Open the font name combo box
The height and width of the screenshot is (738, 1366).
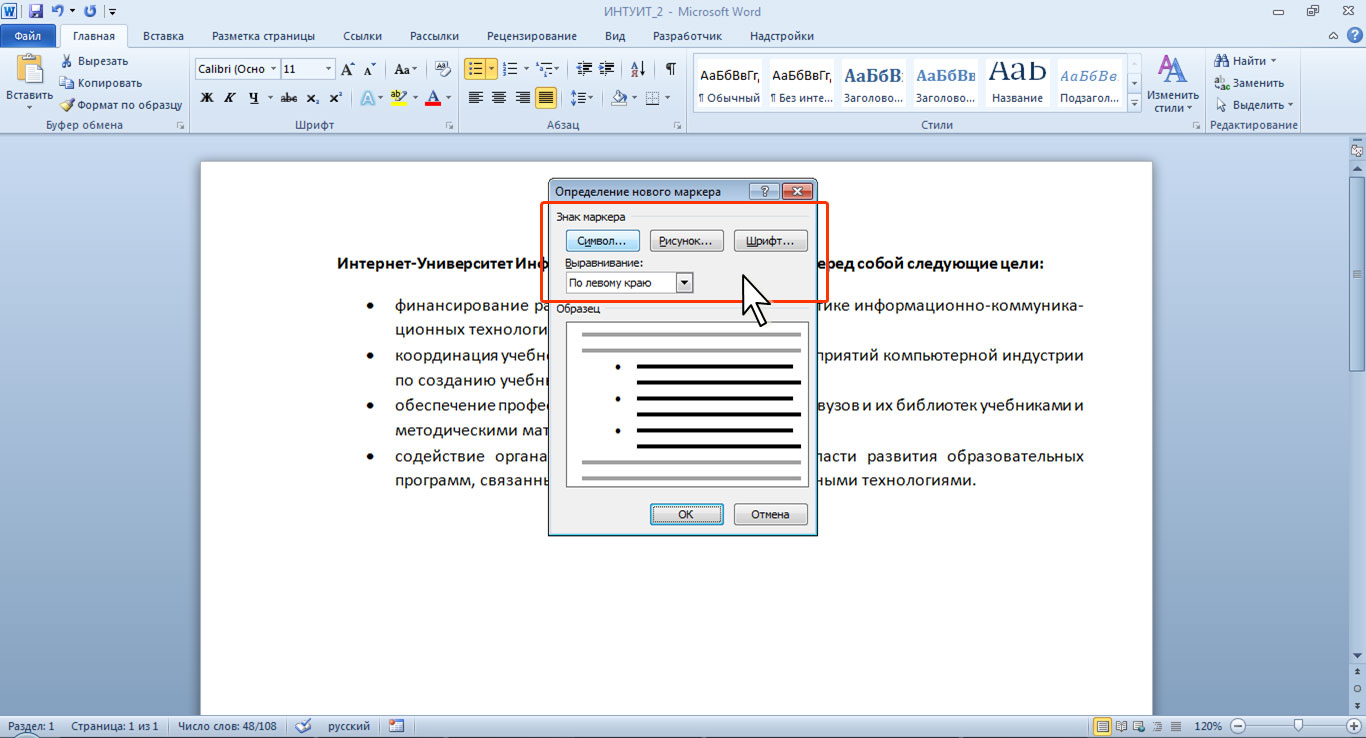coord(237,69)
